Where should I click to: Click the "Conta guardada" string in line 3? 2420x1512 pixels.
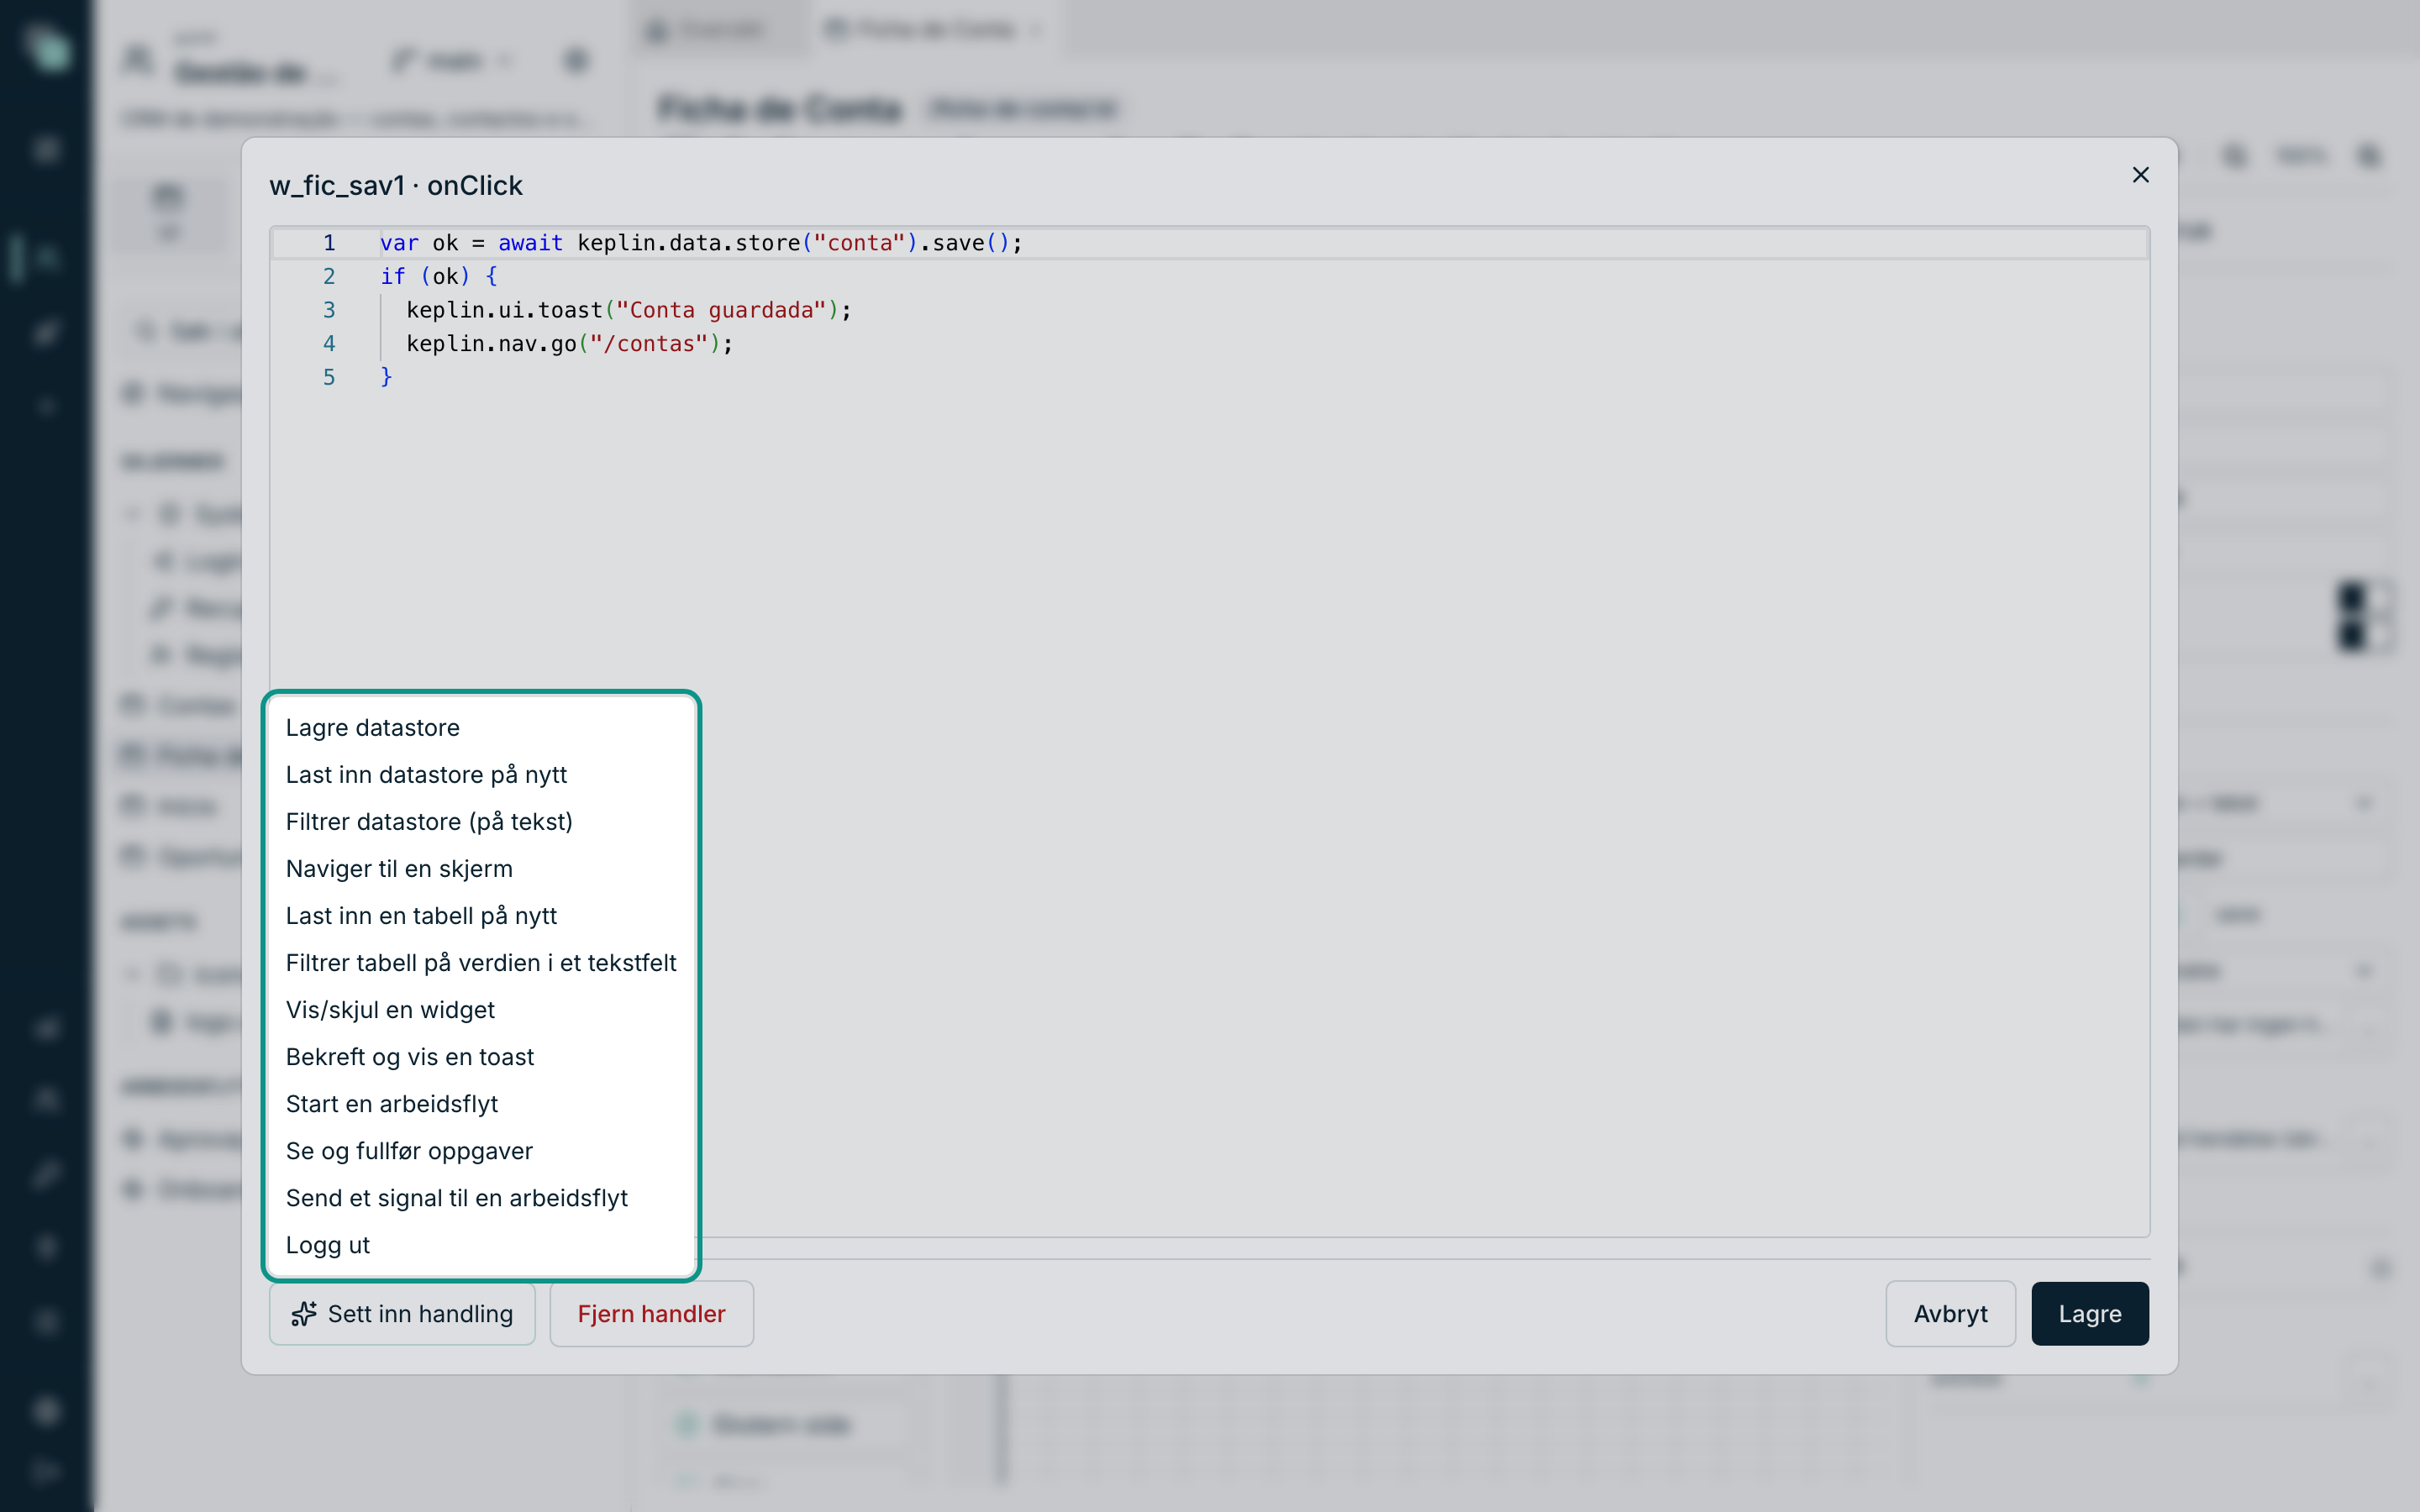click(x=721, y=310)
